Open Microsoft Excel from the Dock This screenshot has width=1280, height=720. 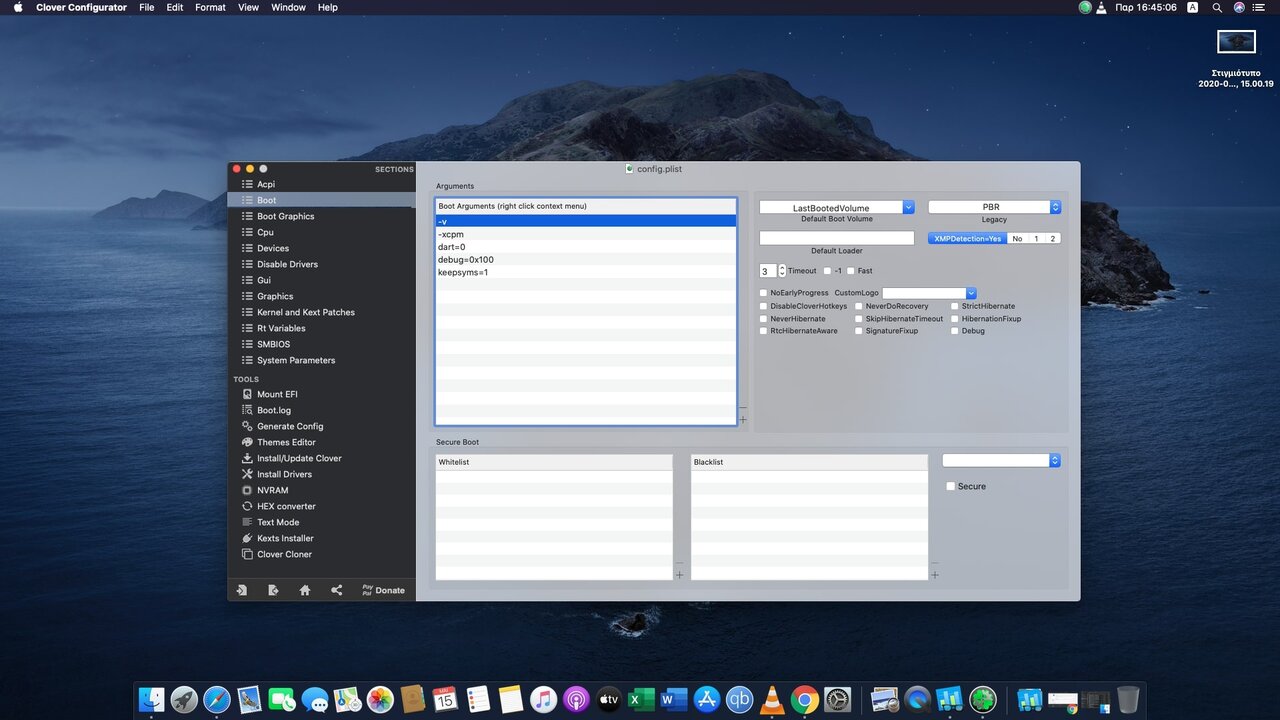[x=641, y=699]
